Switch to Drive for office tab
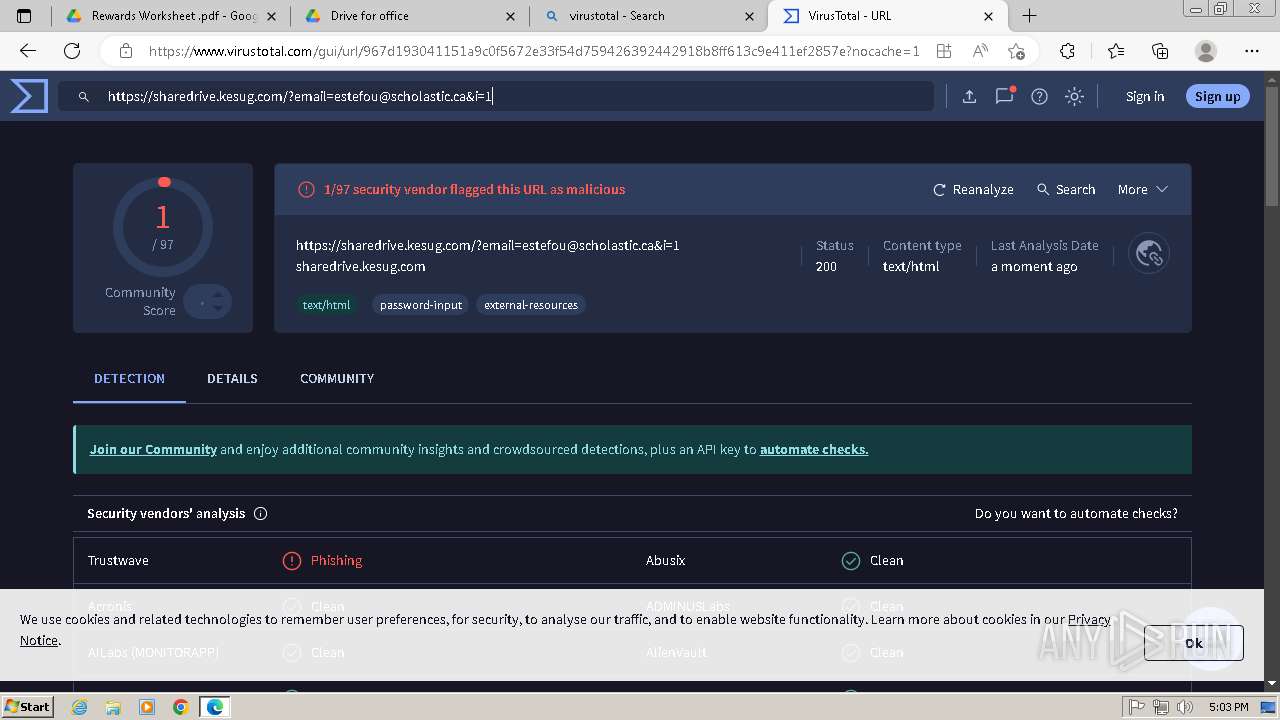The height and width of the screenshot is (720, 1280). [409, 16]
